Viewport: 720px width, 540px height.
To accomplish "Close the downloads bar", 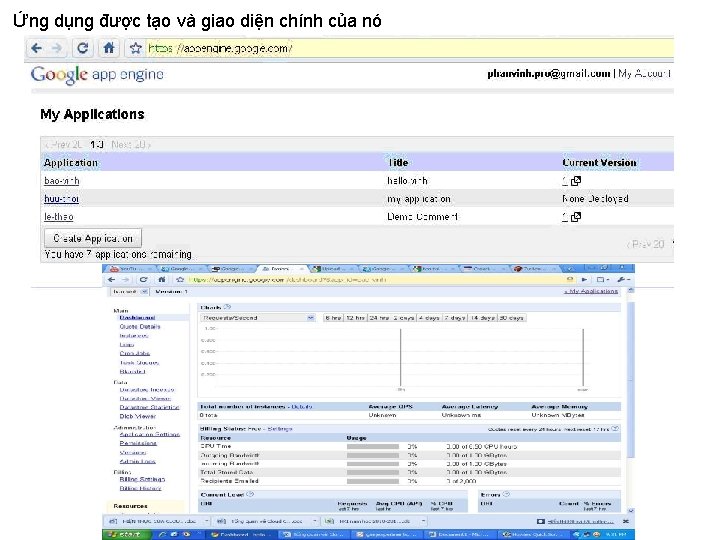I will point(625,521).
